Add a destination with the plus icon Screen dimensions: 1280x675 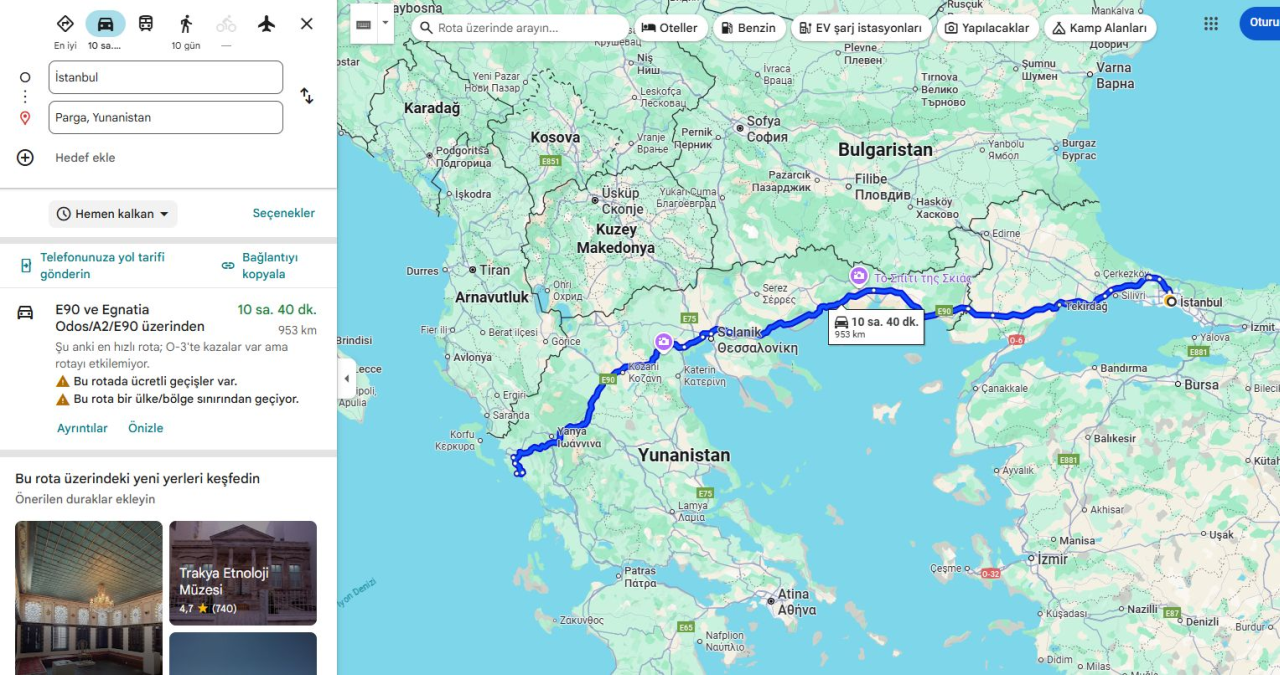point(25,157)
